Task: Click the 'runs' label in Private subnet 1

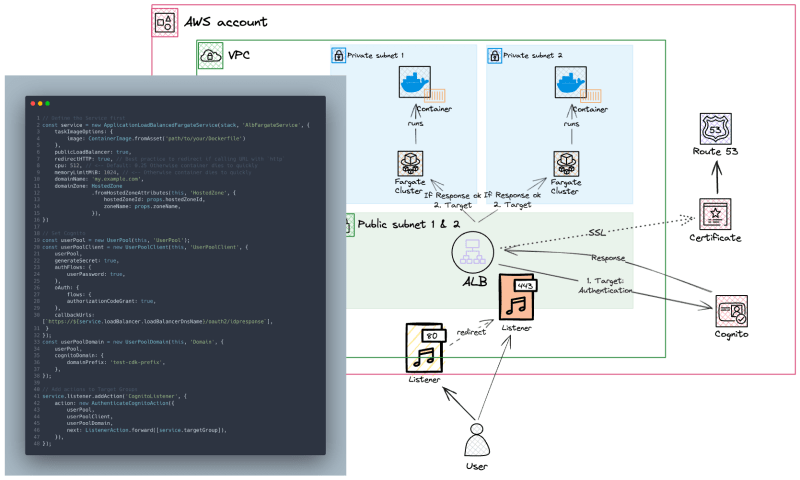Action: point(415,123)
